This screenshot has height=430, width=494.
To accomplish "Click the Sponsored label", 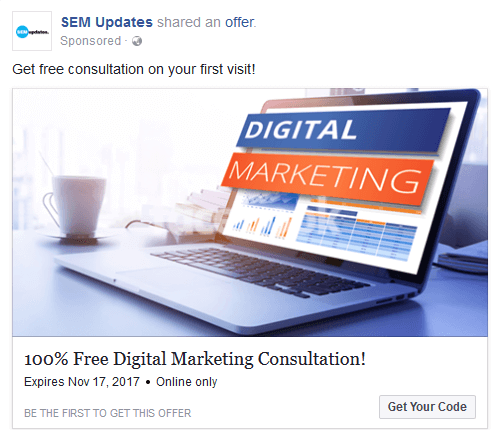I will coord(90,41).
